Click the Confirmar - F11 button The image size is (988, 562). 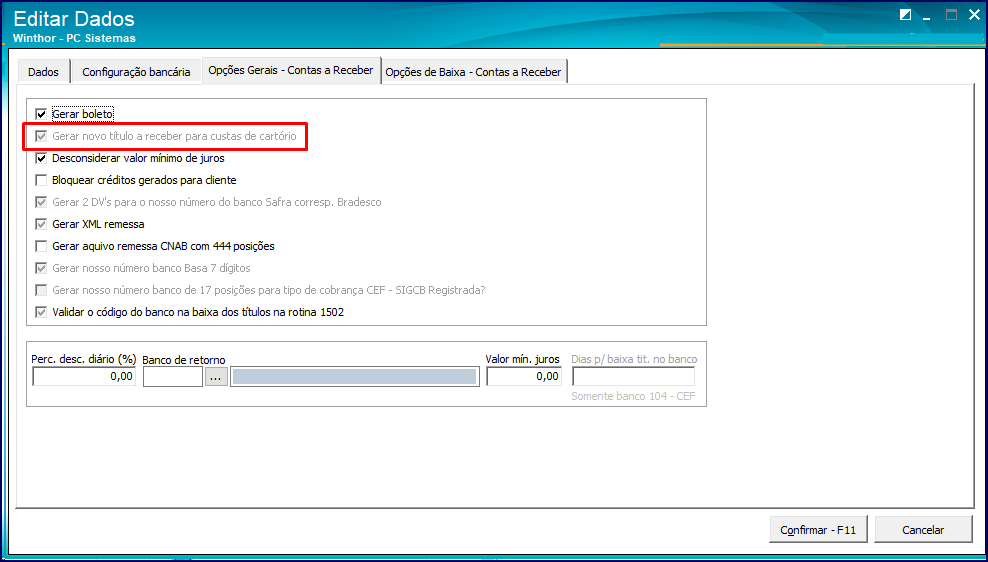(818, 530)
